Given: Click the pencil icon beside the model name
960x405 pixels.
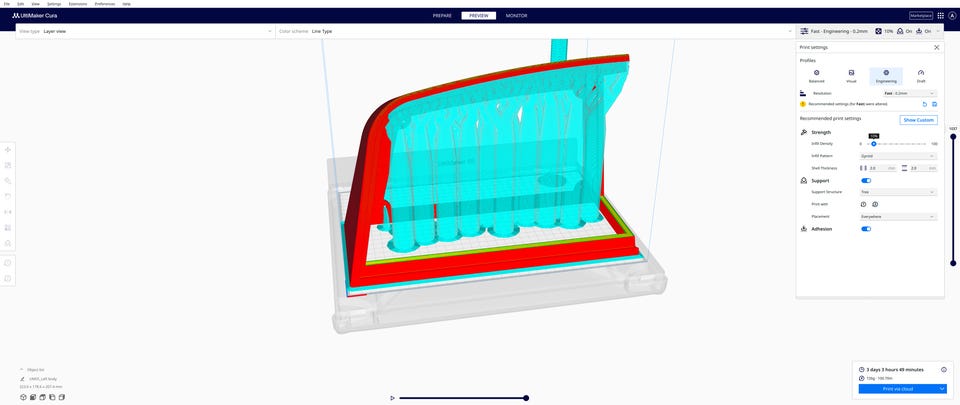Looking at the screenshot, I should (x=23, y=379).
